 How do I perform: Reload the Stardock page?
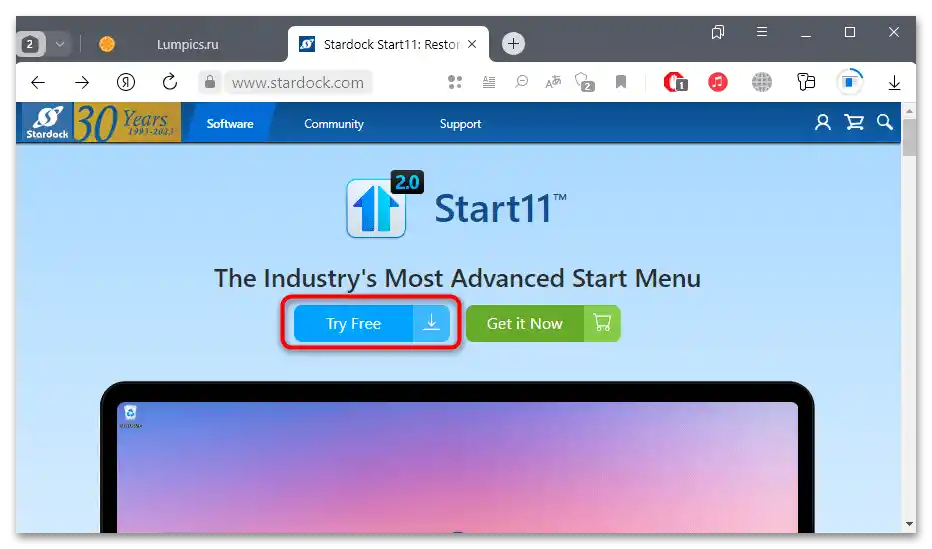[x=170, y=82]
